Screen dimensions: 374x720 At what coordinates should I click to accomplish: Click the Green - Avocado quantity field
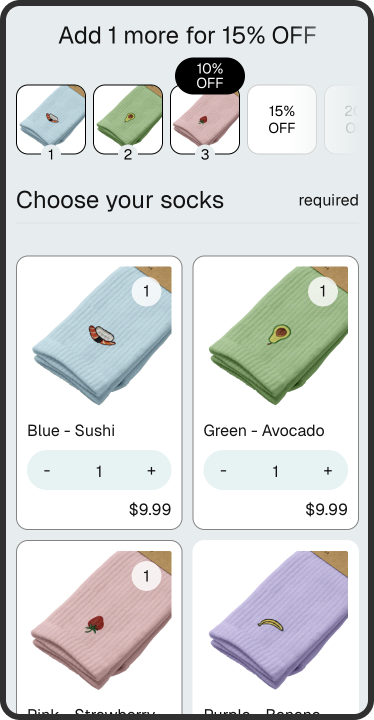[x=275, y=471]
